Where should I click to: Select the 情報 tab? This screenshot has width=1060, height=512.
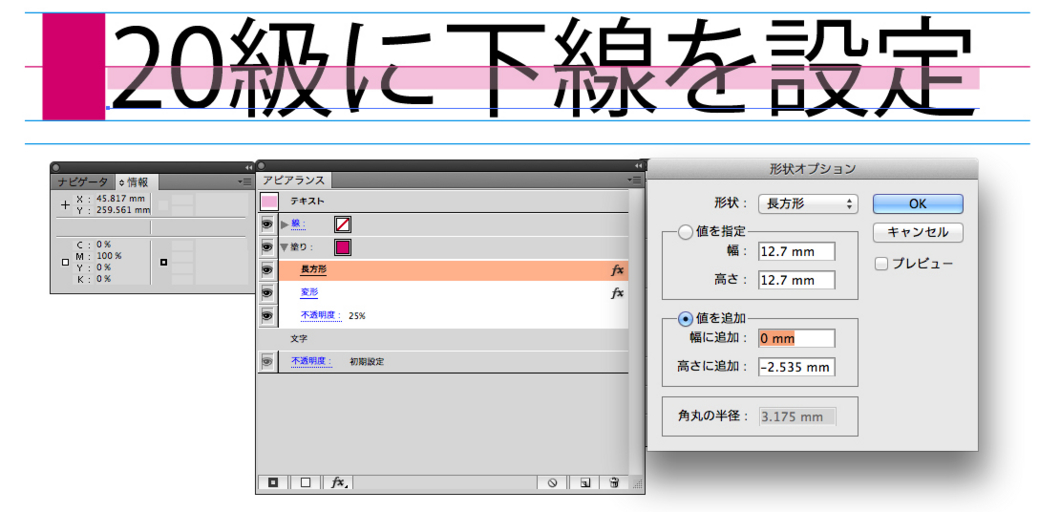pyautogui.click(x=137, y=182)
